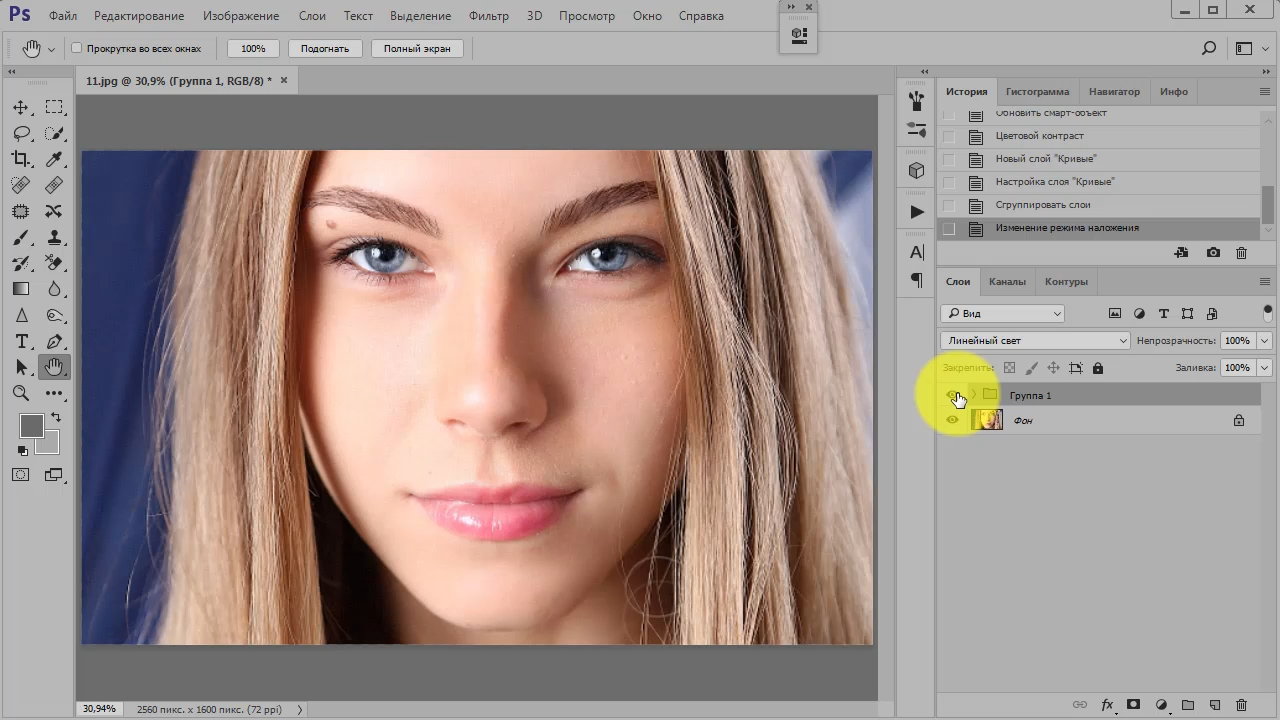Select the Gradient tool
Screen dimensions: 1280x720
(21, 290)
